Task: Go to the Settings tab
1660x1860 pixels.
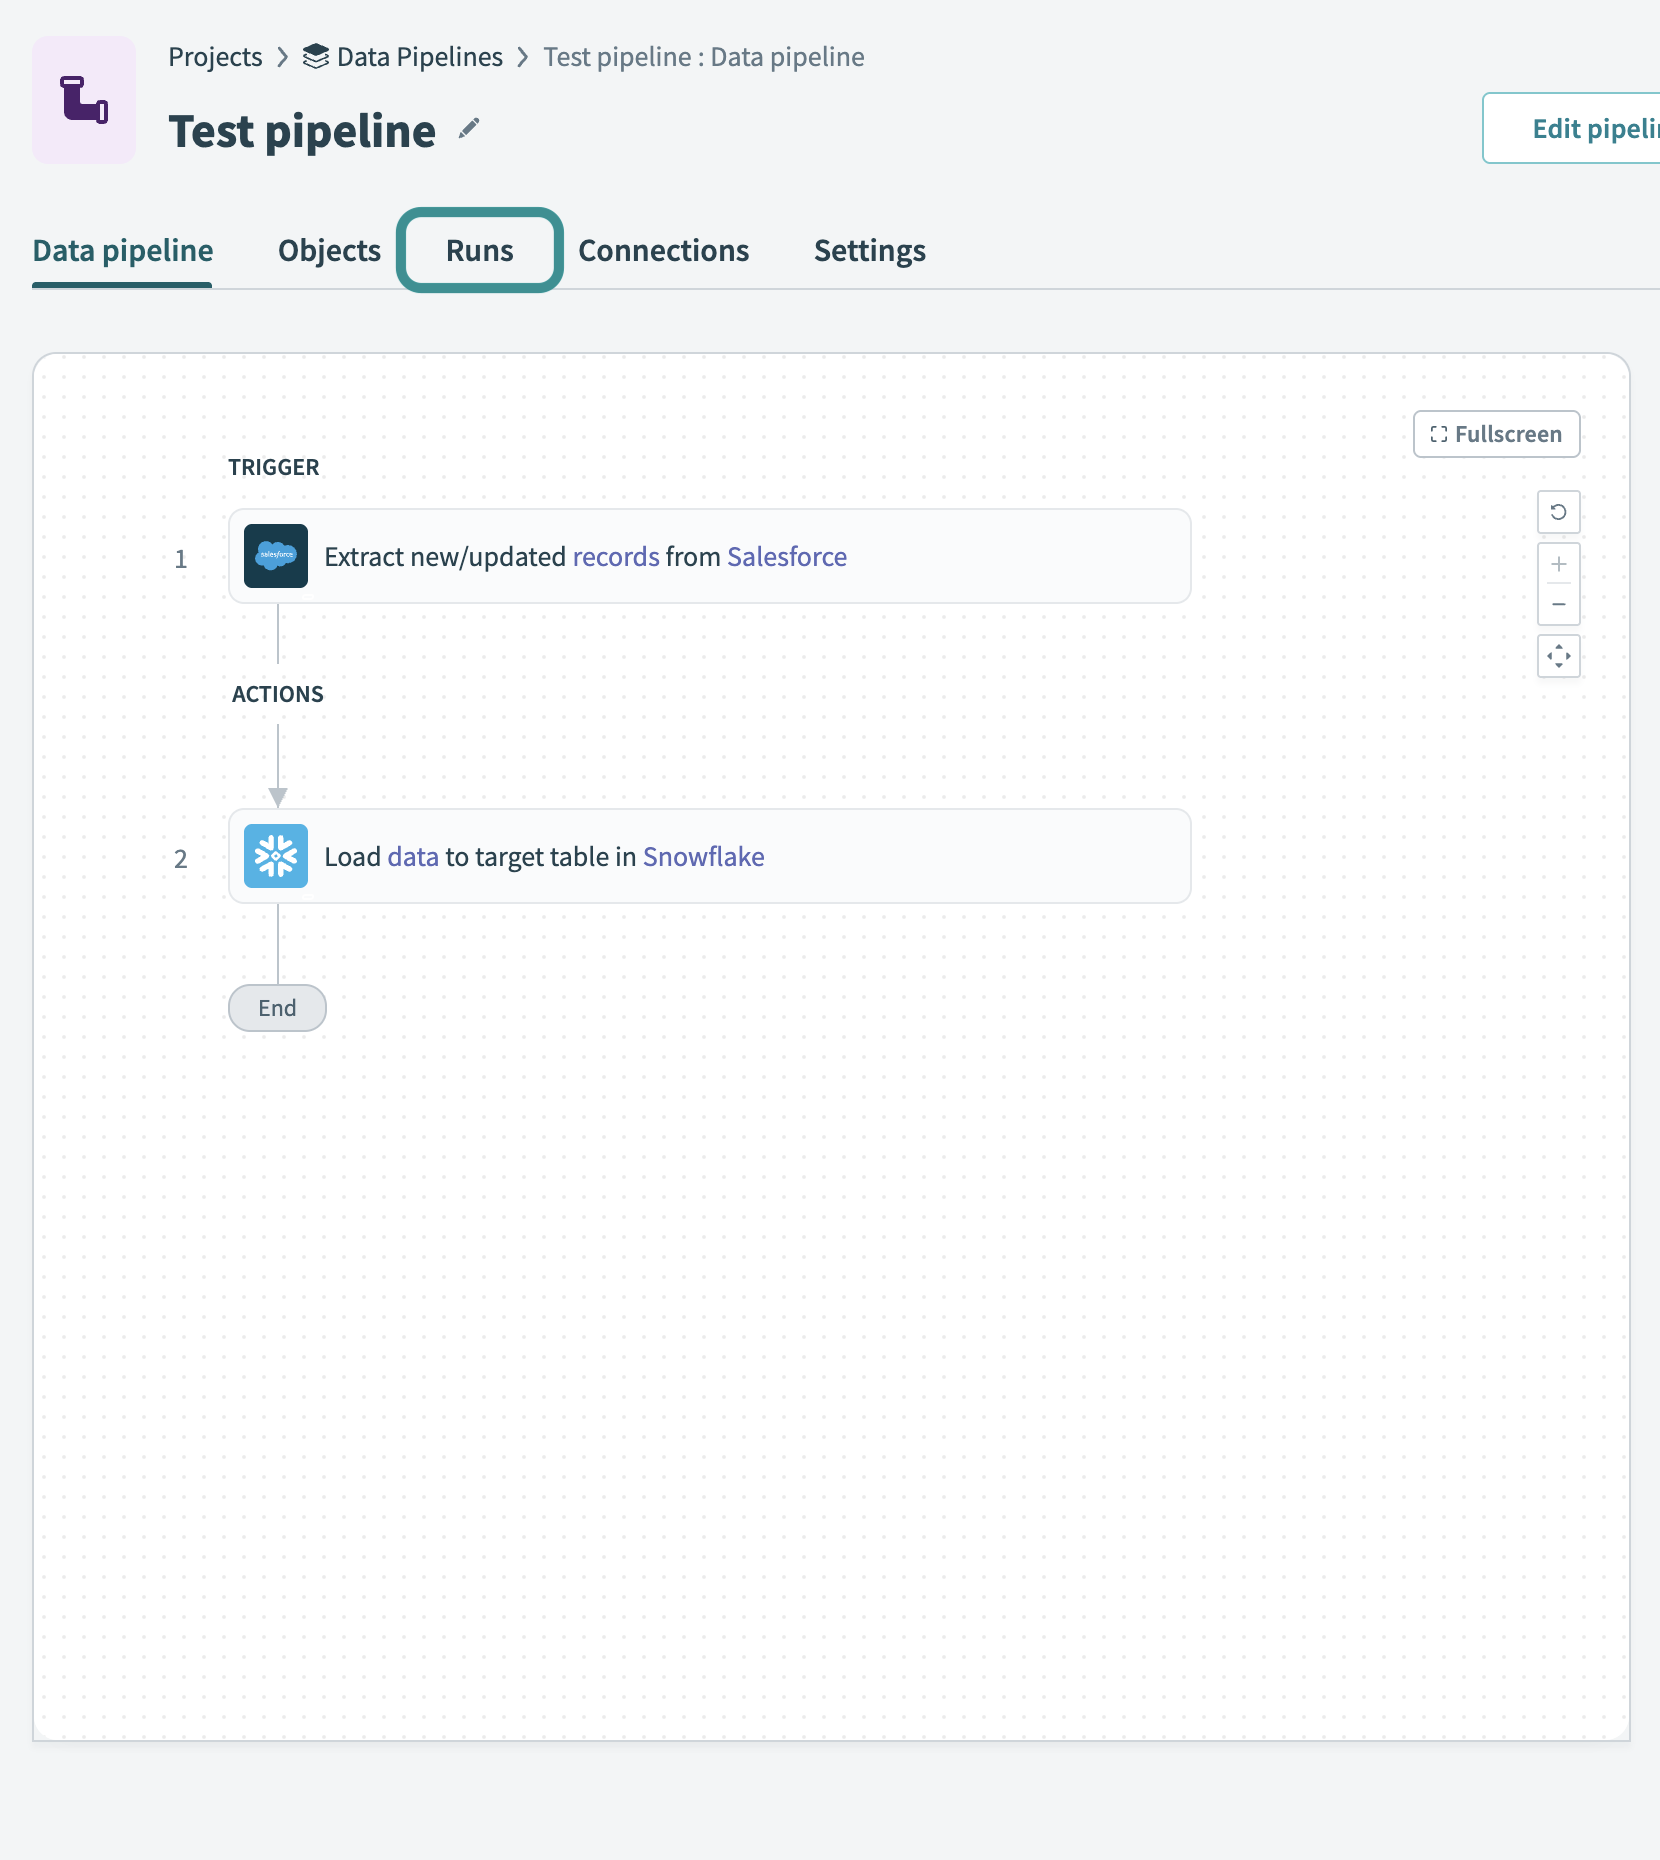Action: (x=869, y=250)
